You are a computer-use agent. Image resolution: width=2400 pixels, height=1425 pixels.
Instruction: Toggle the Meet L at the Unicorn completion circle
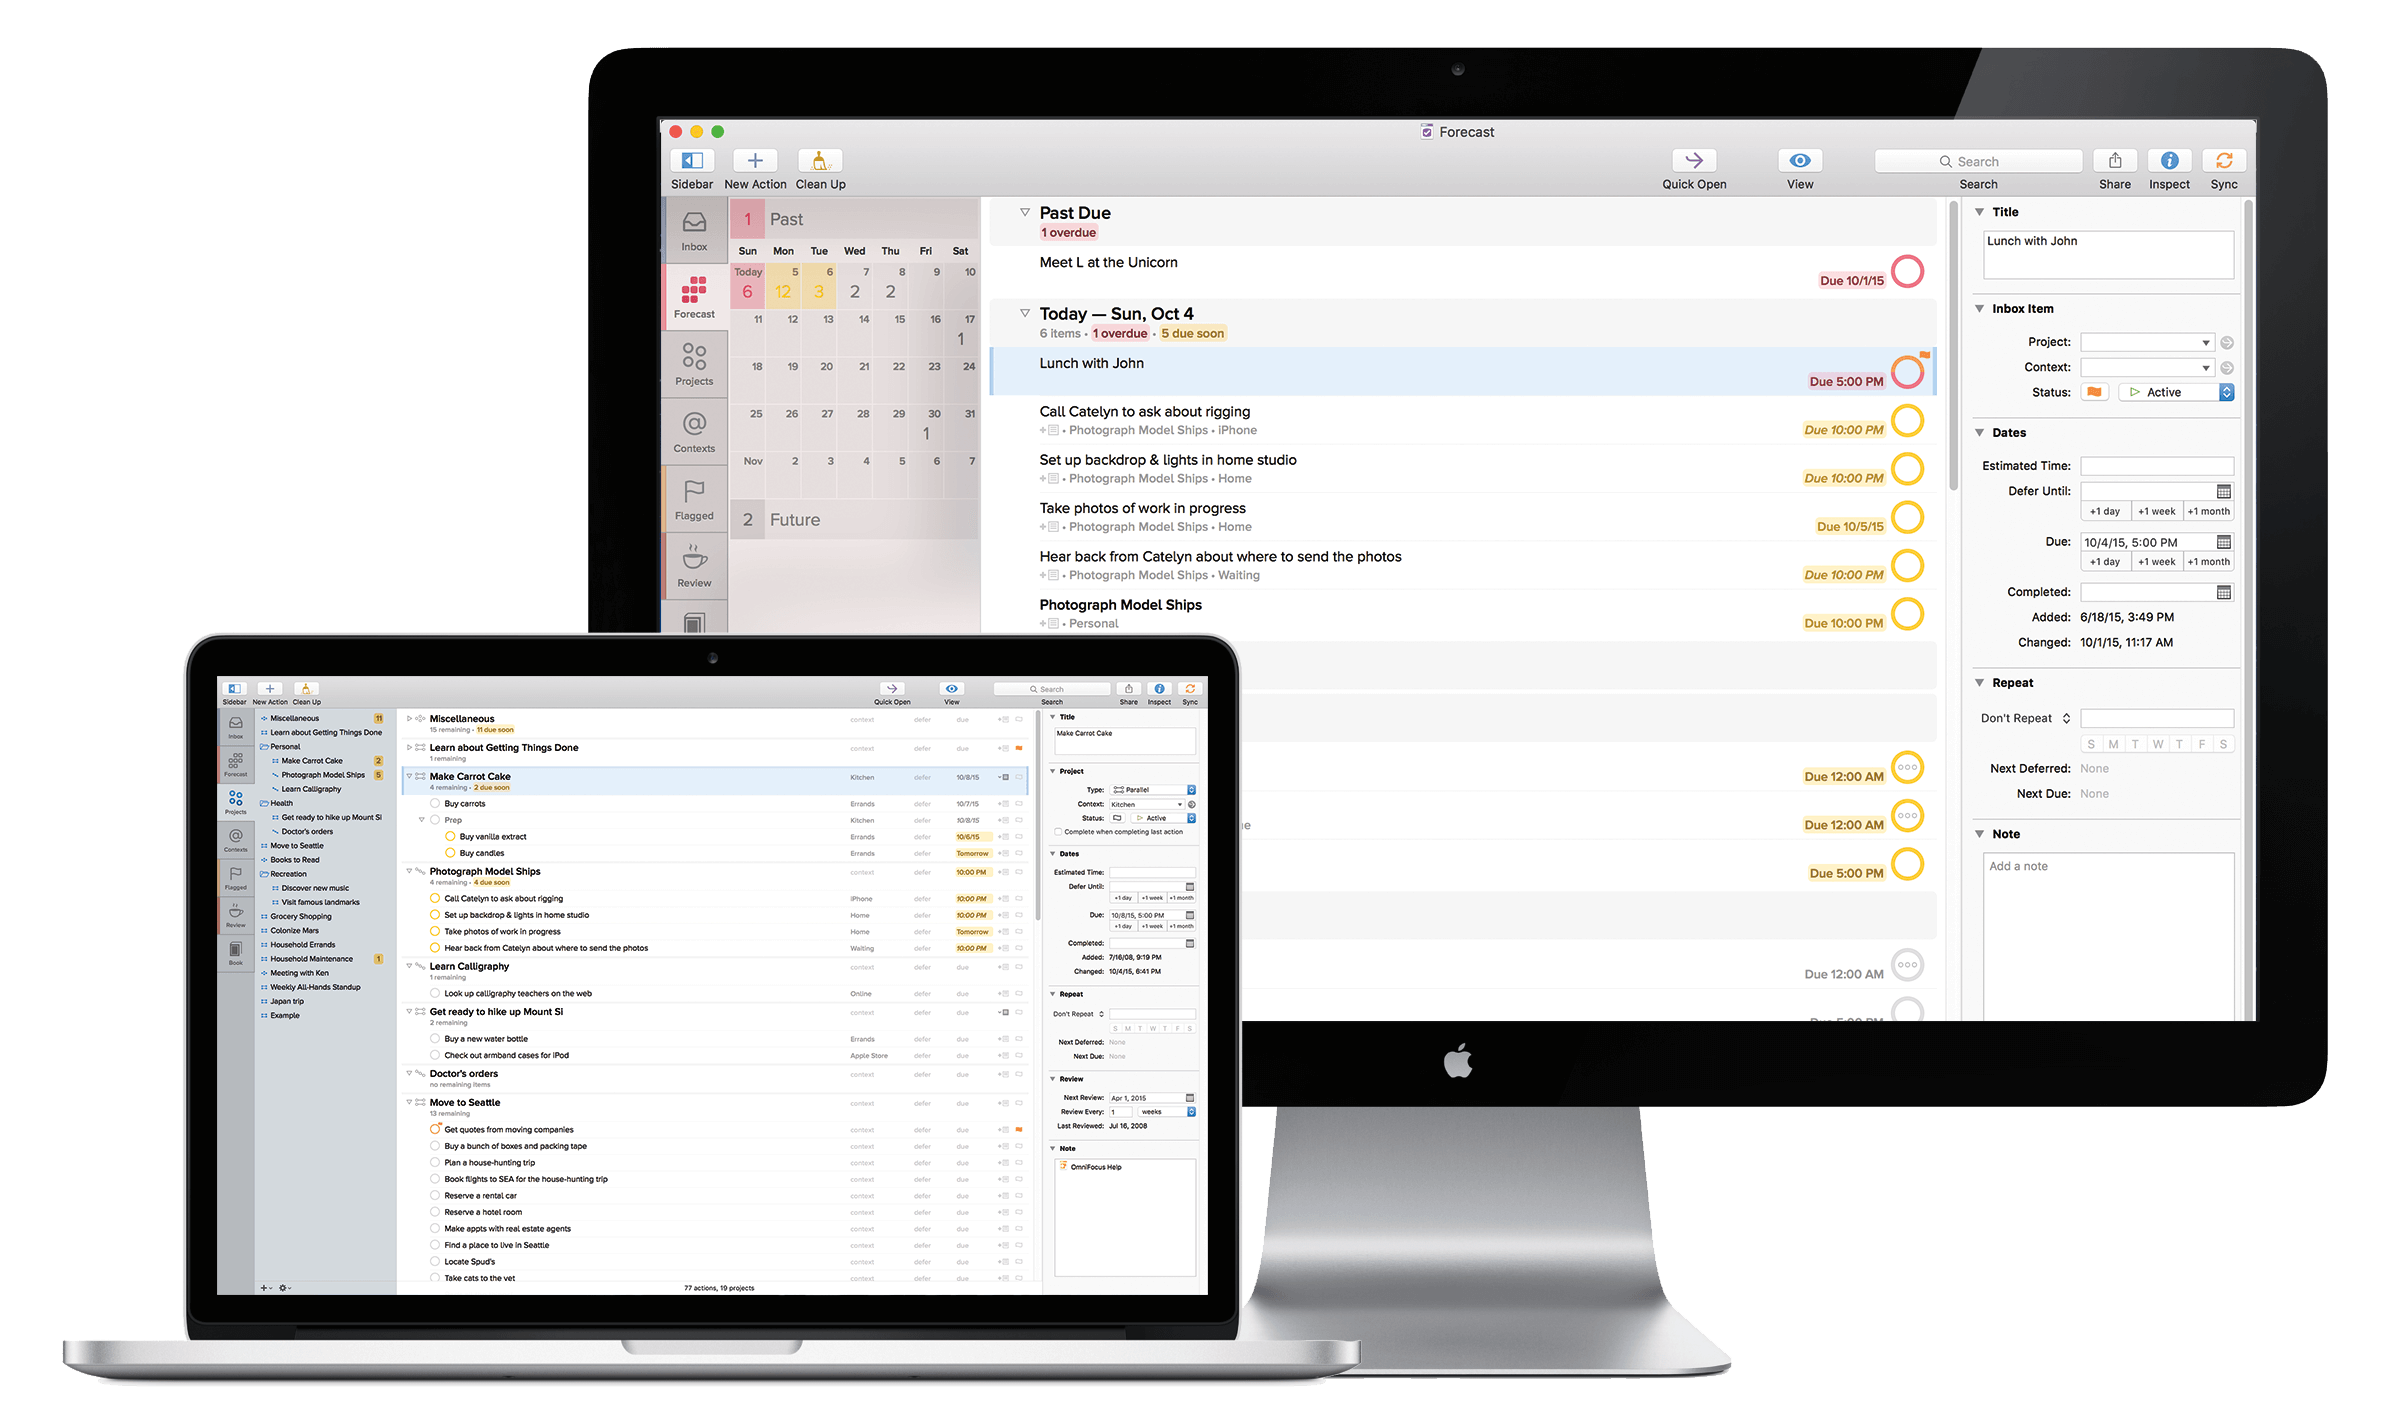[x=1912, y=265]
